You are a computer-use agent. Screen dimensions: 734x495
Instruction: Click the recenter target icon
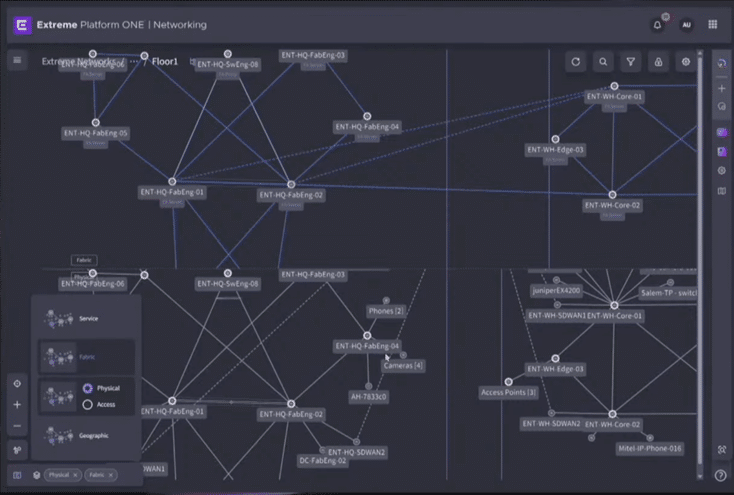coord(17,384)
